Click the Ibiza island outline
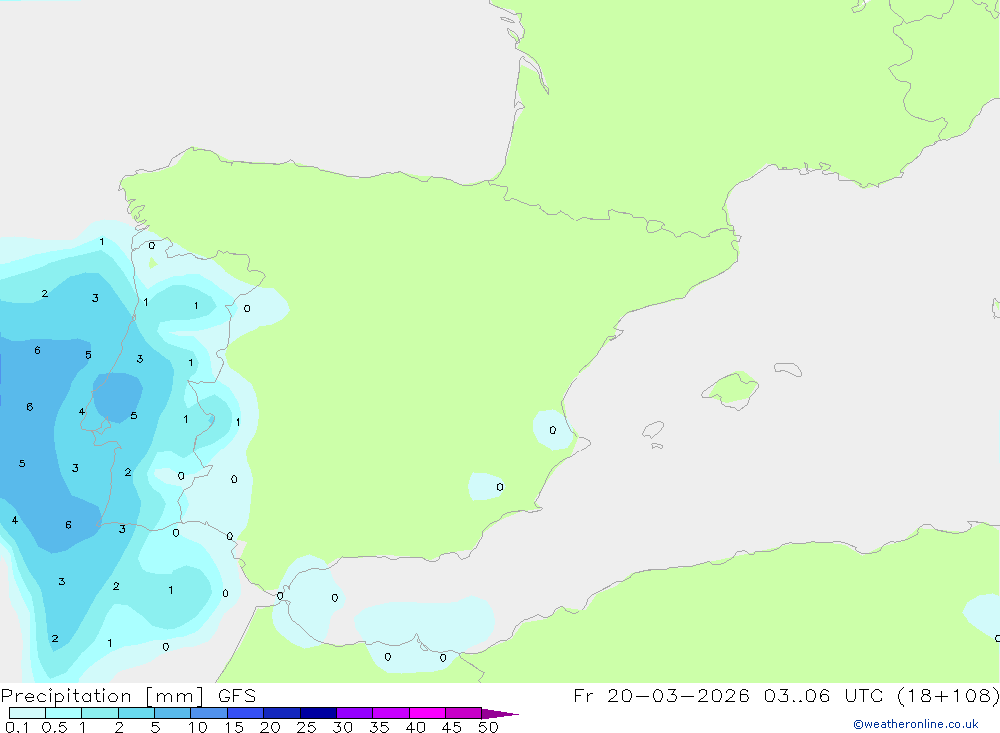Screen dimensions: 1000x733 click(x=653, y=430)
